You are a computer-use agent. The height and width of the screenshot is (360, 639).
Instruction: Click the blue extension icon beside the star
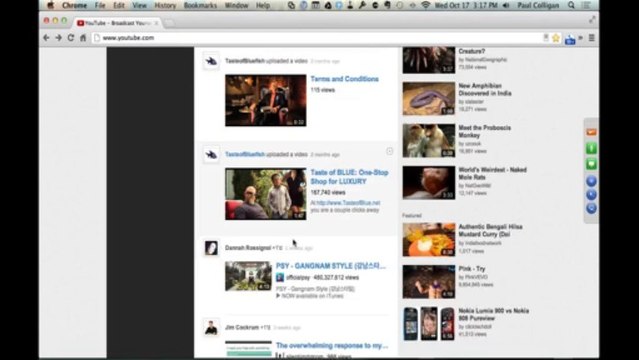tap(570, 39)
